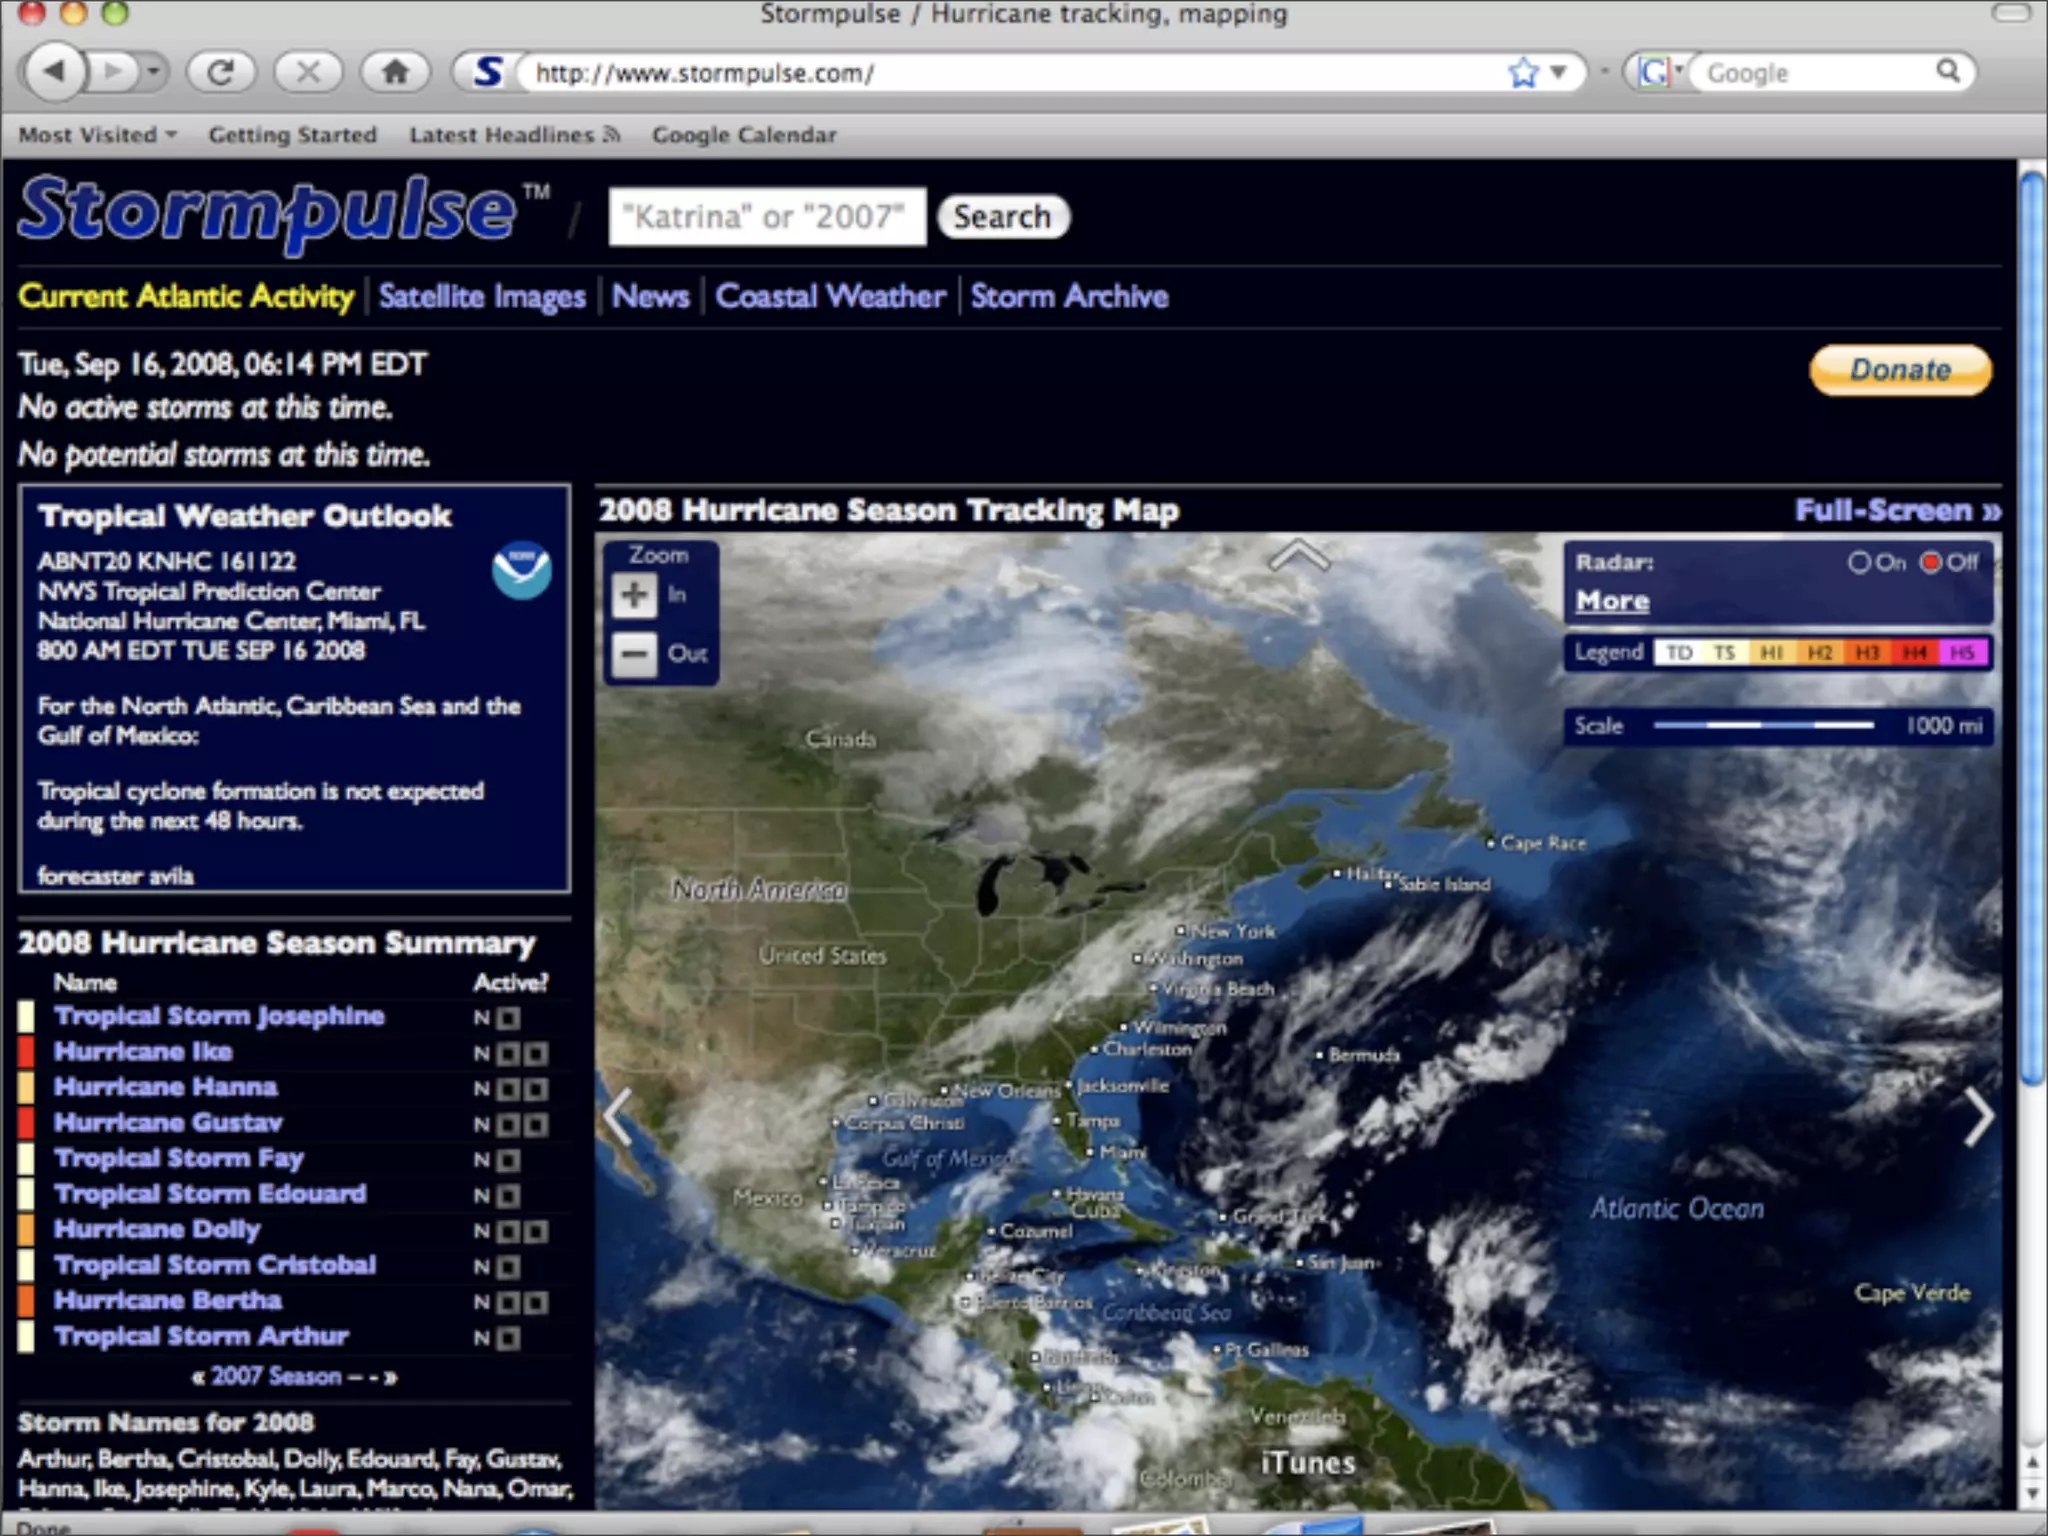Open the URL bar history dropdown arrow
The image size is (2048, 1536).
click(x=1558, y=73)
